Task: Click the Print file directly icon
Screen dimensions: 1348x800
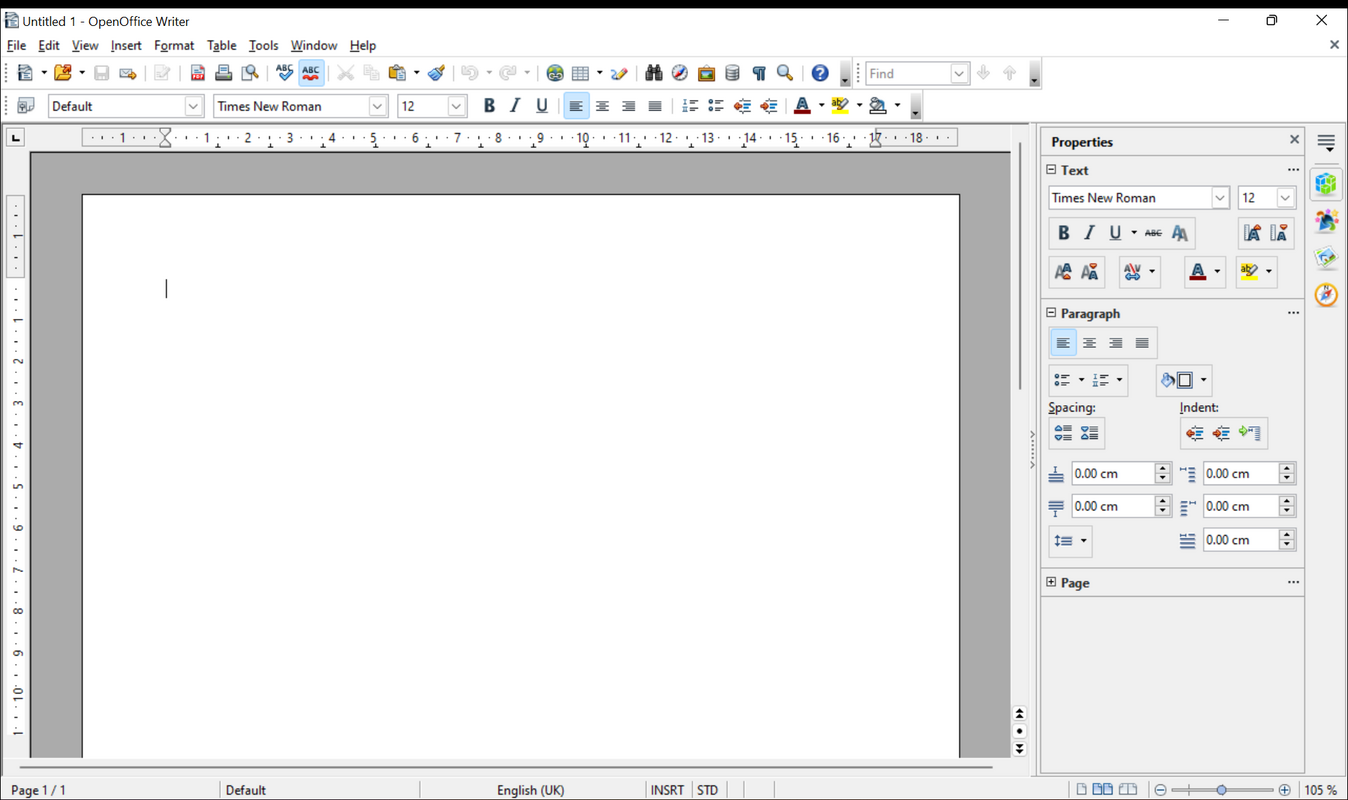Action: click(224, 73)
